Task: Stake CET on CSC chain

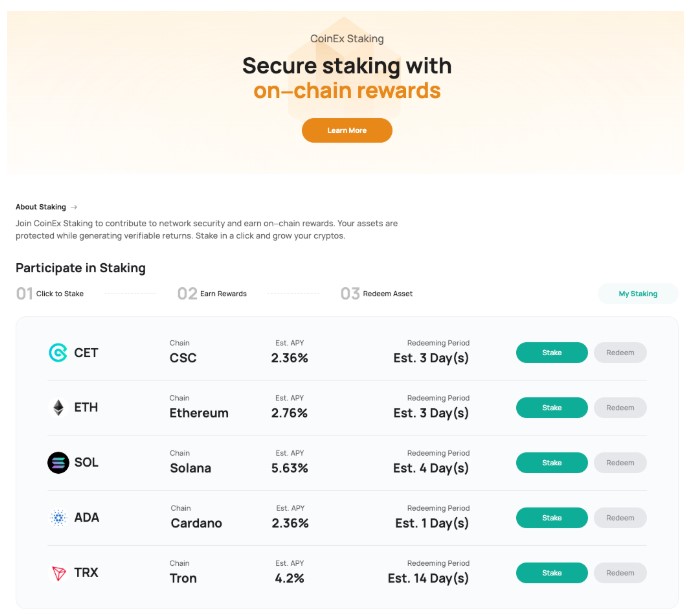Action: tap(552, 352)
